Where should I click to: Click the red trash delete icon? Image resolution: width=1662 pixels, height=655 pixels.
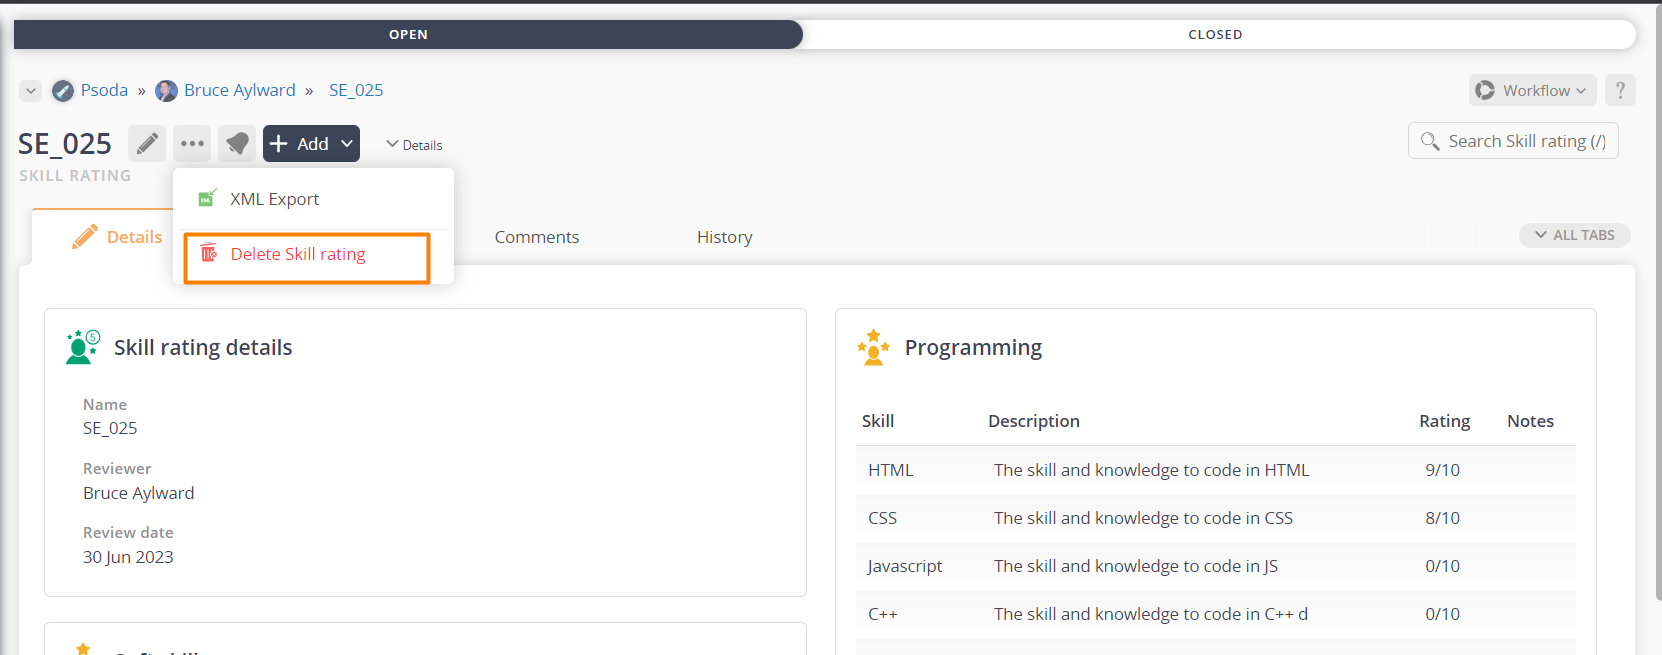208,253
